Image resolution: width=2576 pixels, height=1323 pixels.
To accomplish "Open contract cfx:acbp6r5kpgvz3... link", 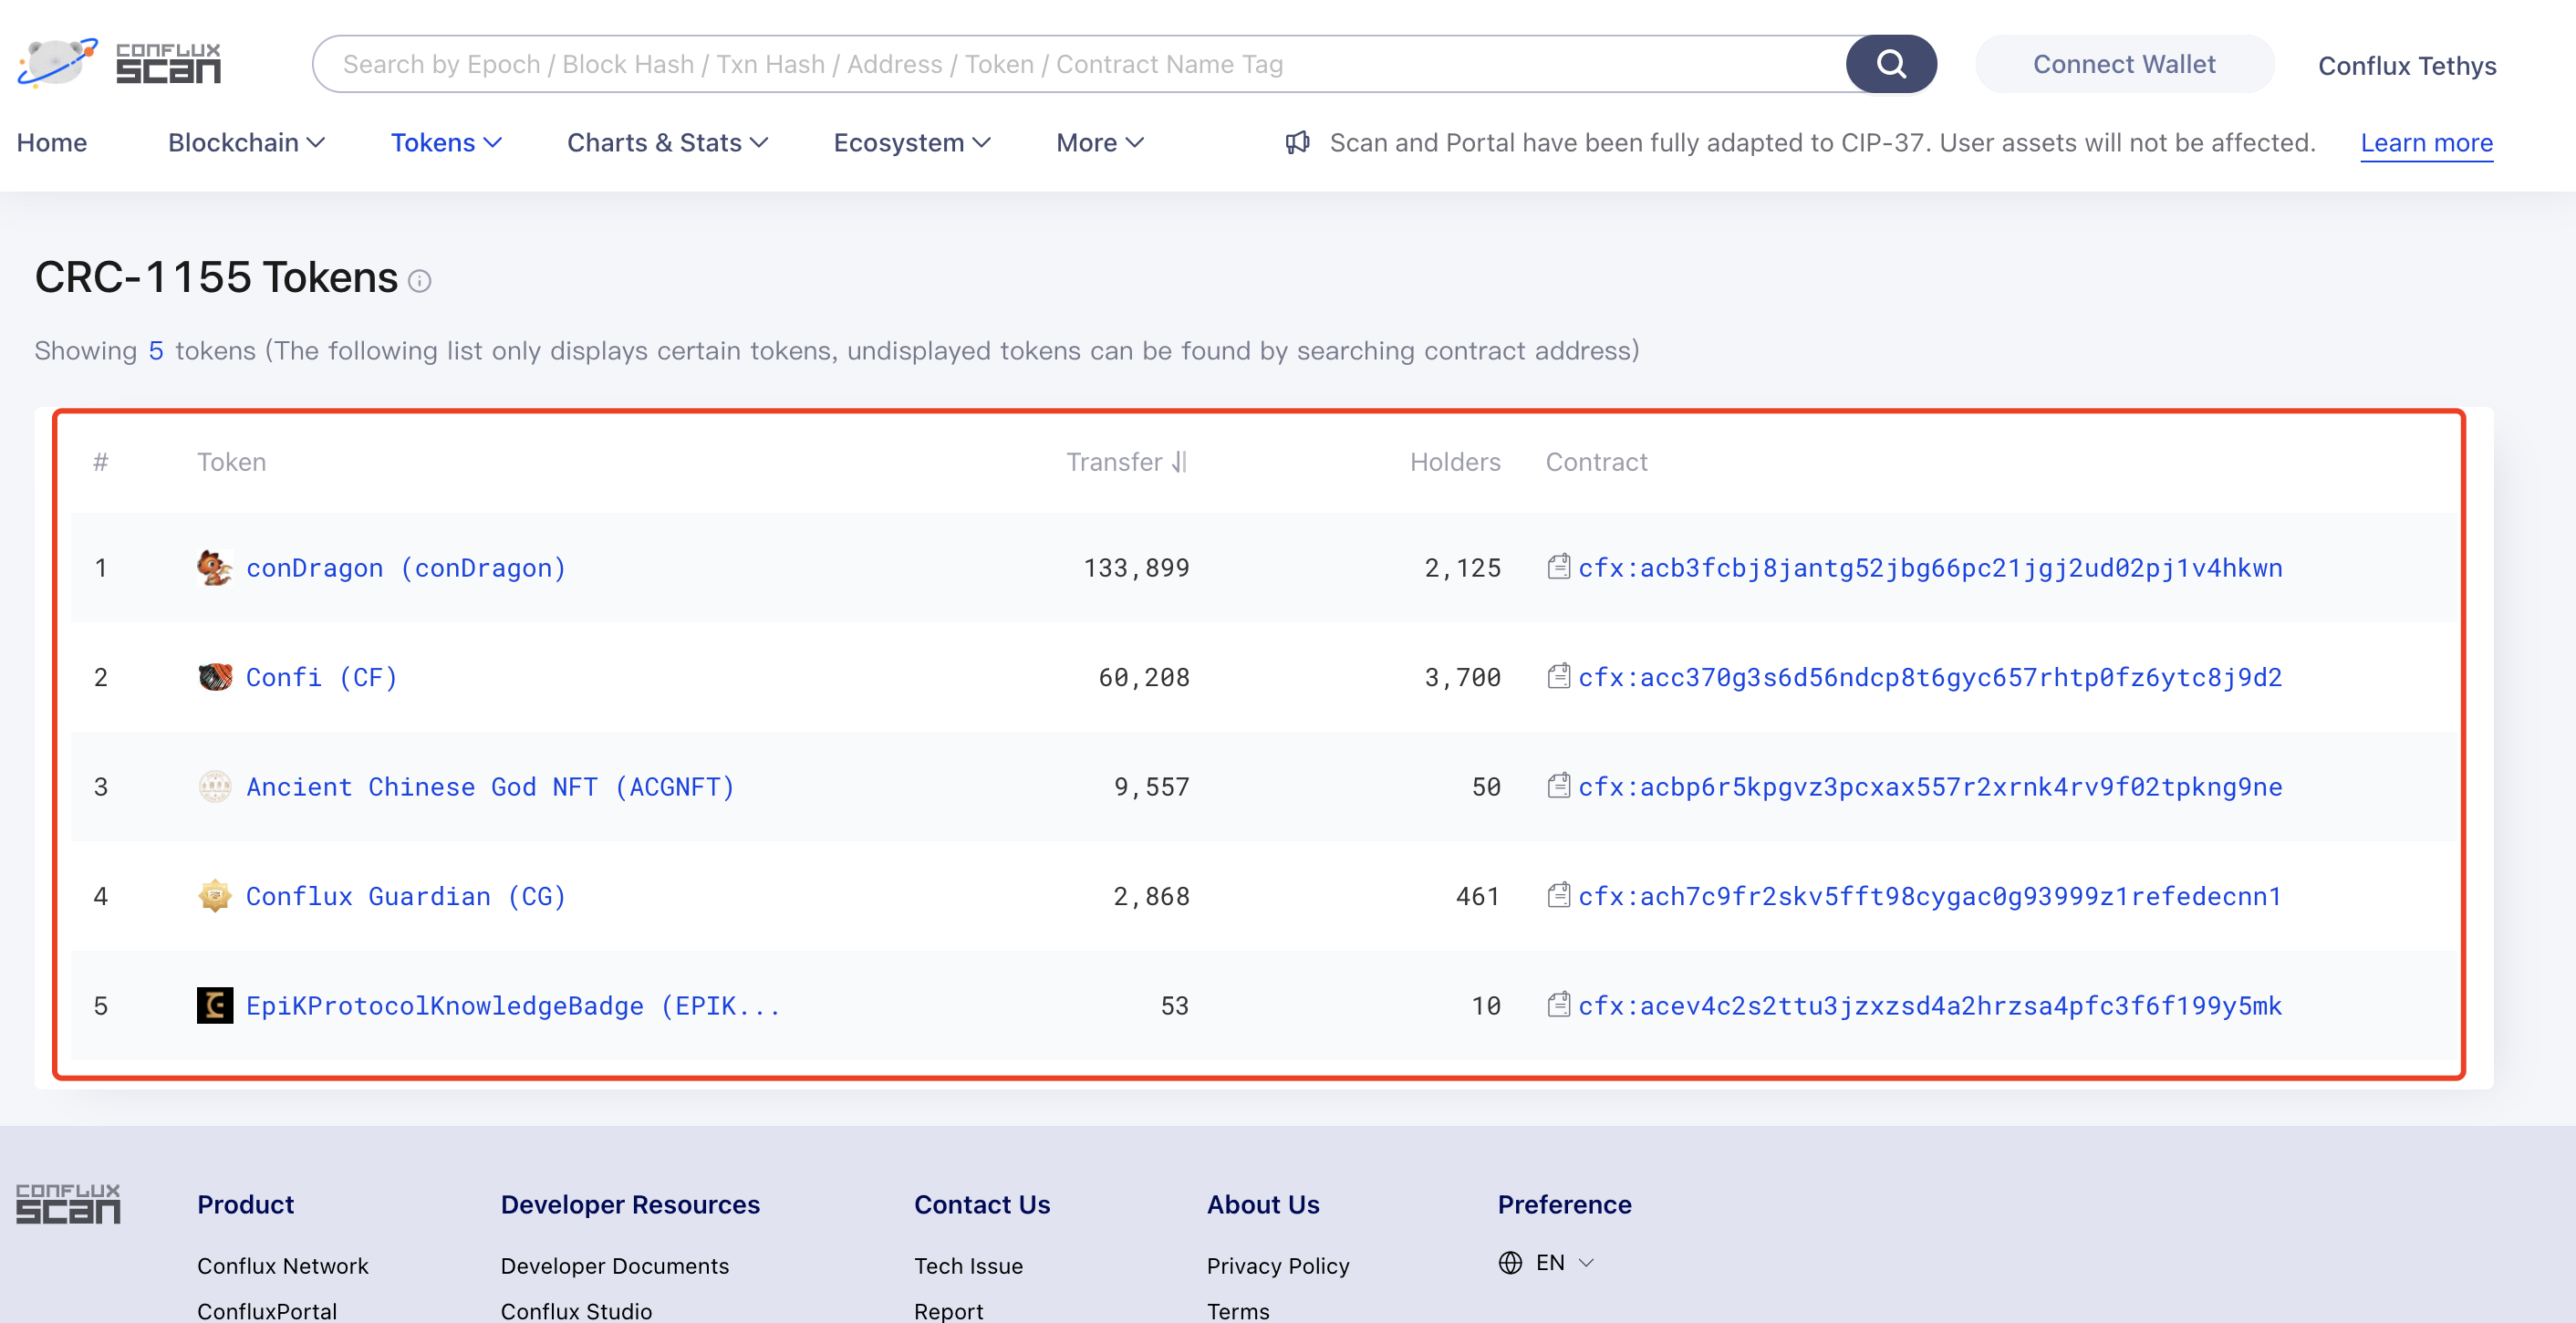I will (x=1930, y=787).
